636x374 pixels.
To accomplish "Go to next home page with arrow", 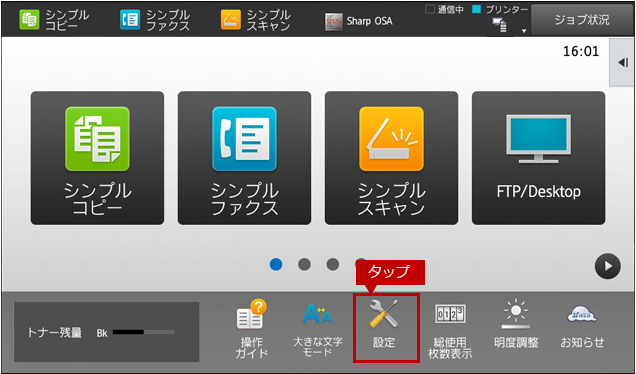I will point(608,266).
